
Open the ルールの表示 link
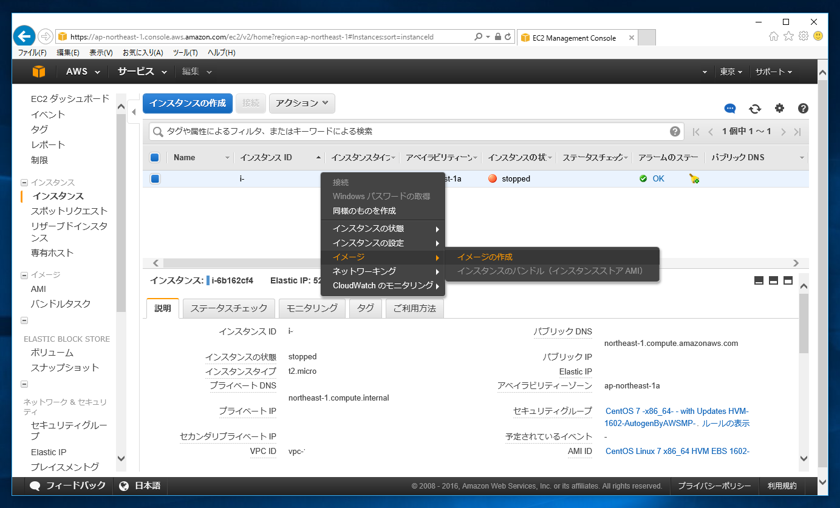coord(726,423)
